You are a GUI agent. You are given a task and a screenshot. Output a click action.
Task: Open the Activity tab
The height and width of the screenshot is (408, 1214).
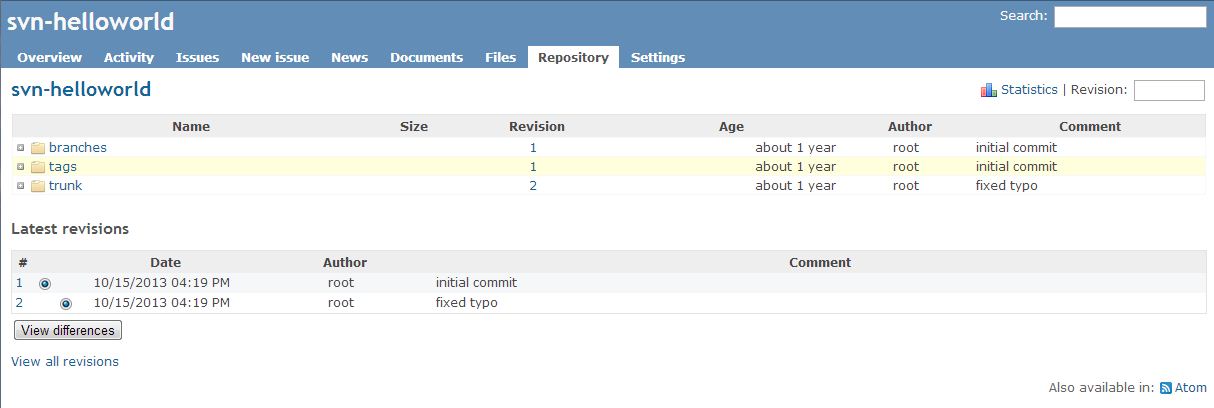(129, 57)
